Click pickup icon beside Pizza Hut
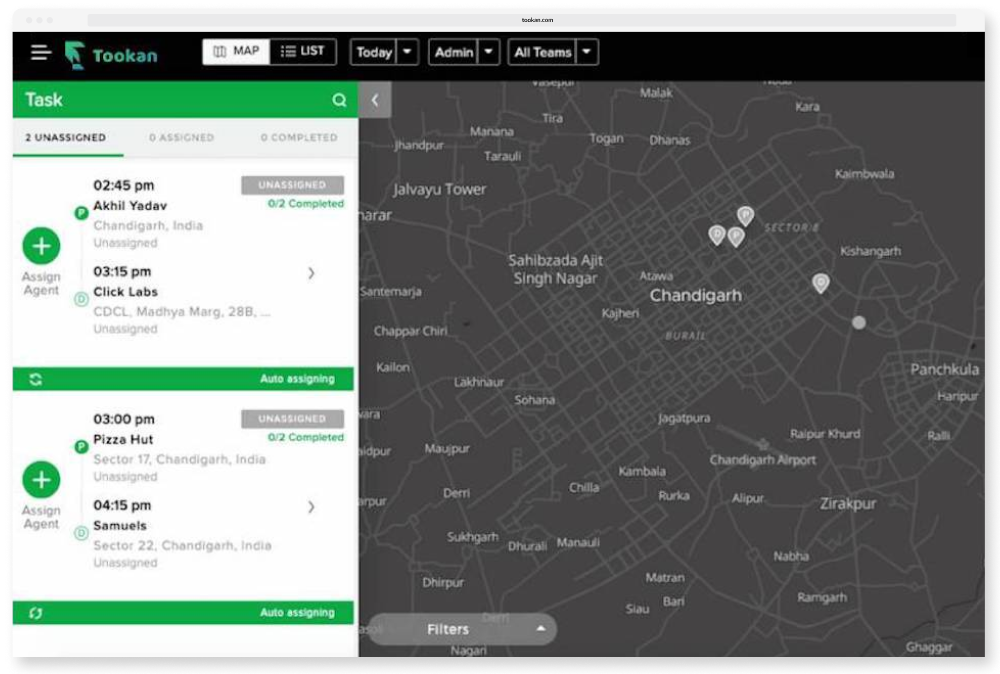1000x674 pixels. tap(81, 446)
